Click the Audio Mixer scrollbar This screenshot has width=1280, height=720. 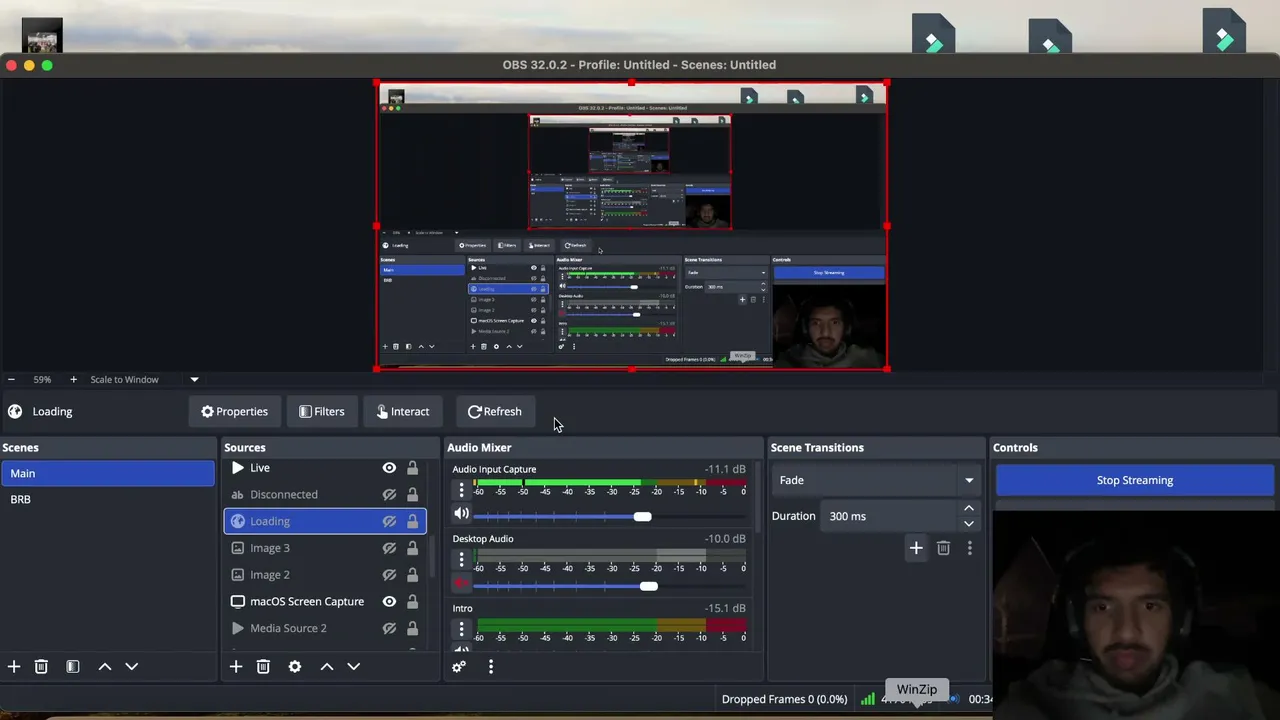click(x=757, y=500)
